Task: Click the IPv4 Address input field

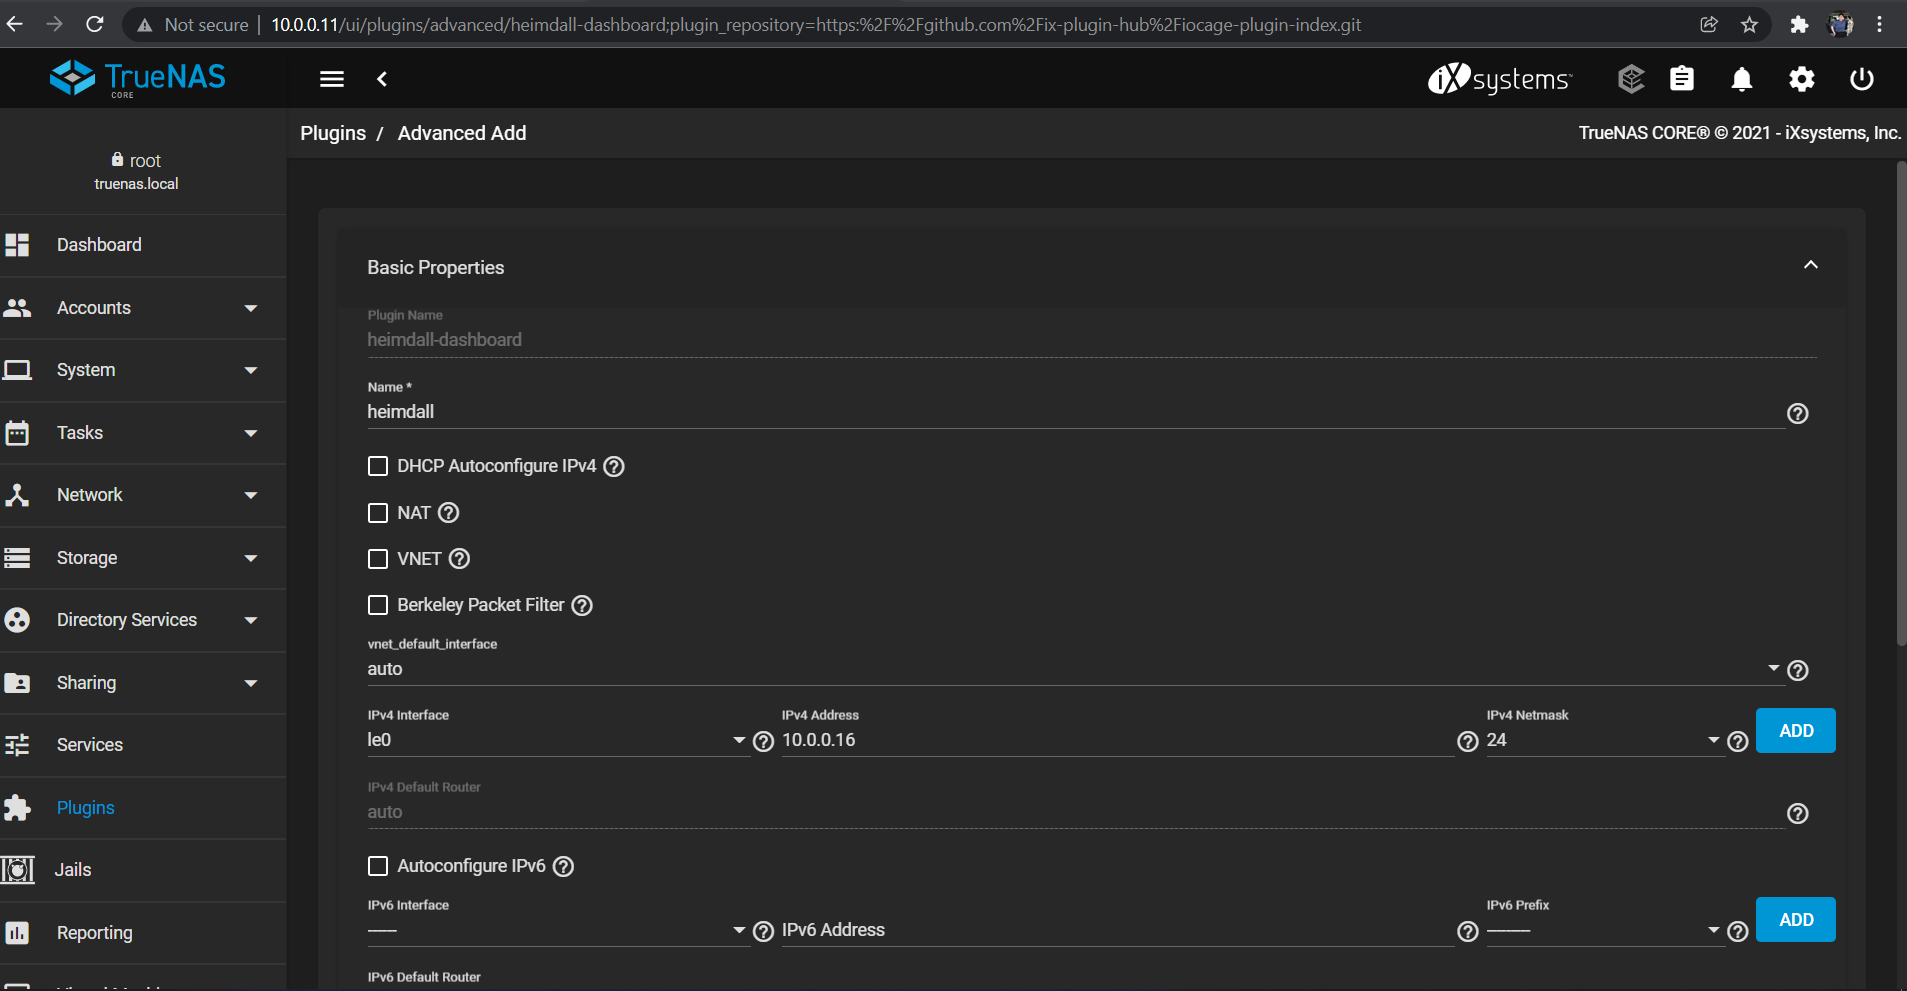Action: point(1115,740)
